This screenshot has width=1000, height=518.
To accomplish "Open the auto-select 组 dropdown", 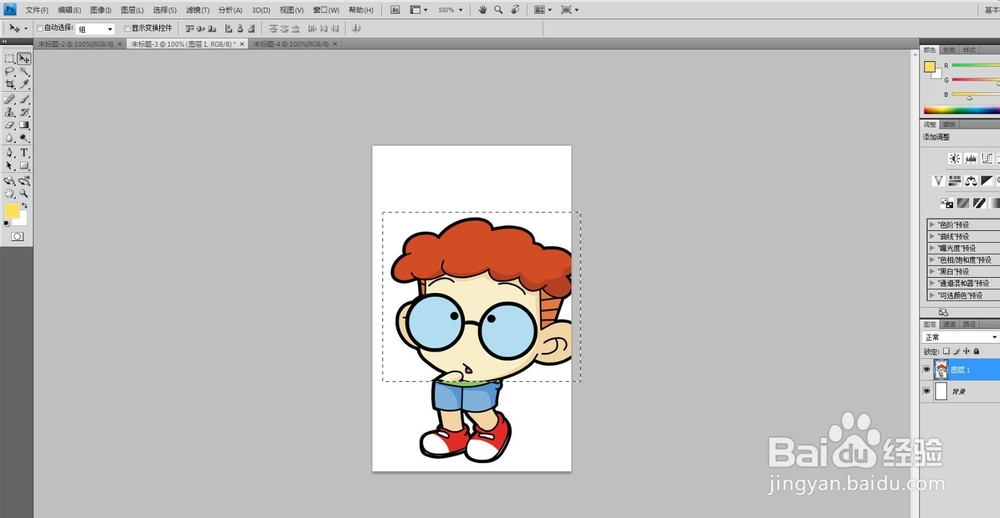I will click(x=95, y=29).
